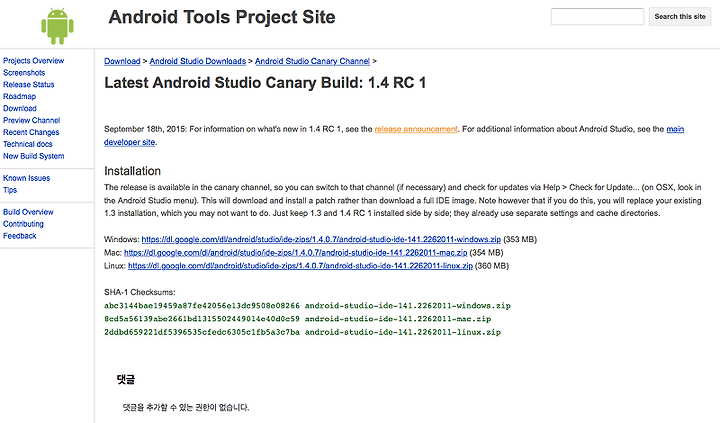Viewport: 720px width, 423px height.
Task: Open the release announcement link
Action: (416, 129)
